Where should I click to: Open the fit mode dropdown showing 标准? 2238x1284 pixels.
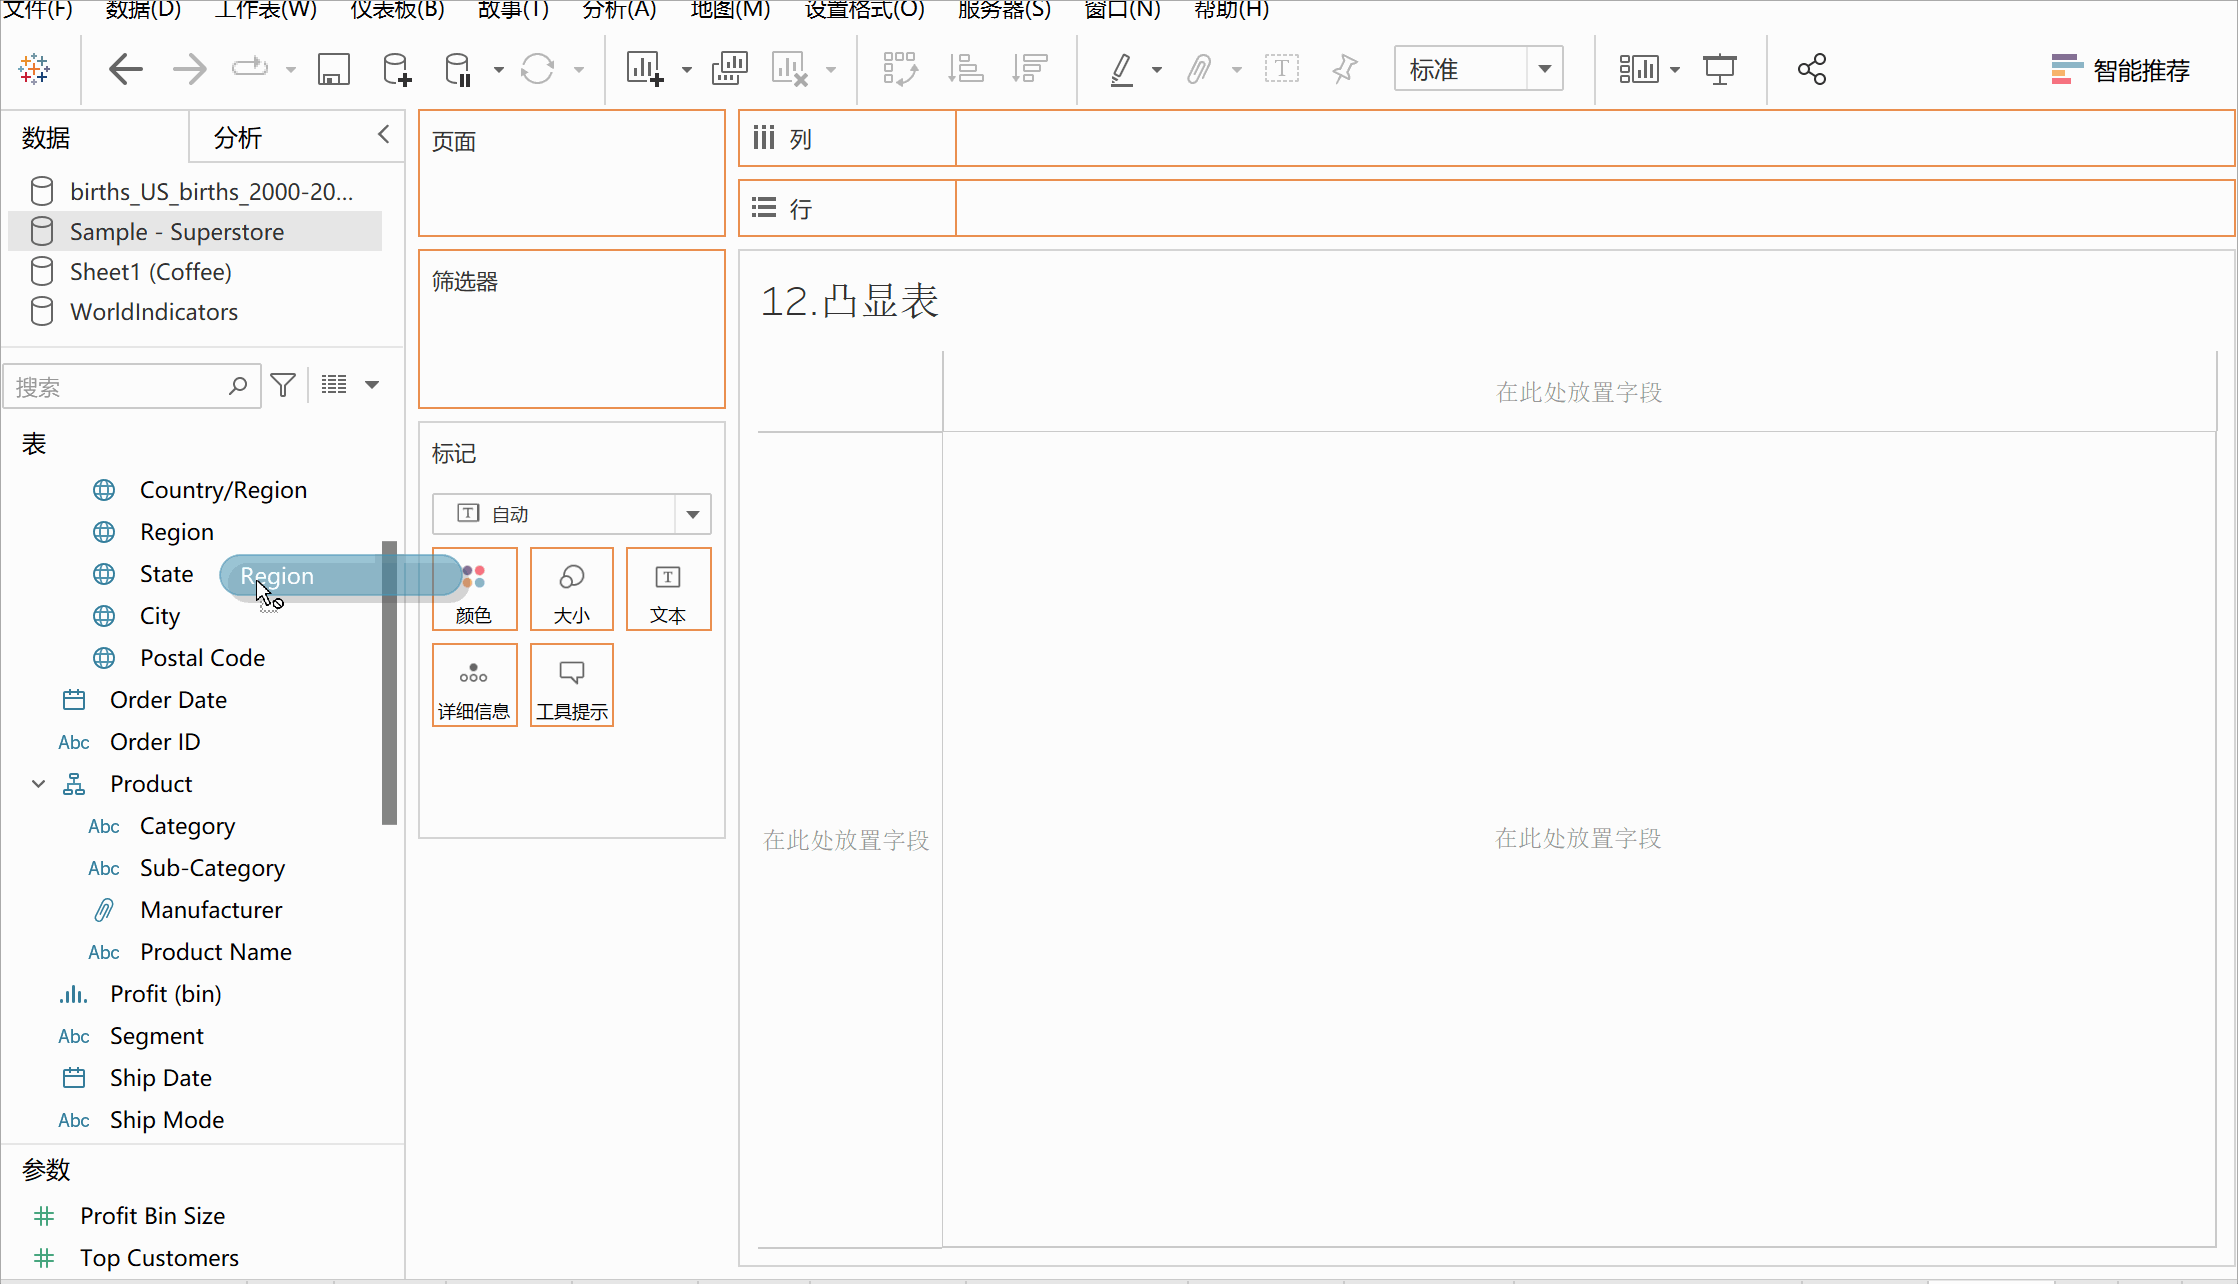(1545, 68)
